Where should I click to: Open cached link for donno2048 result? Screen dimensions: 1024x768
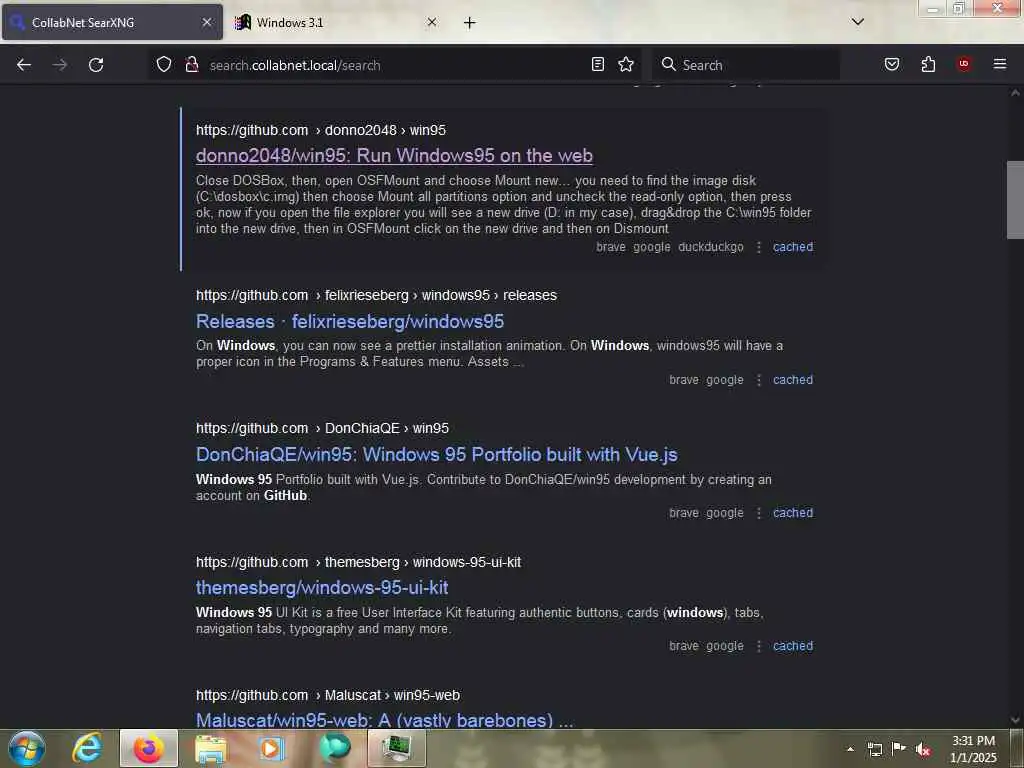tap(793, 247)
